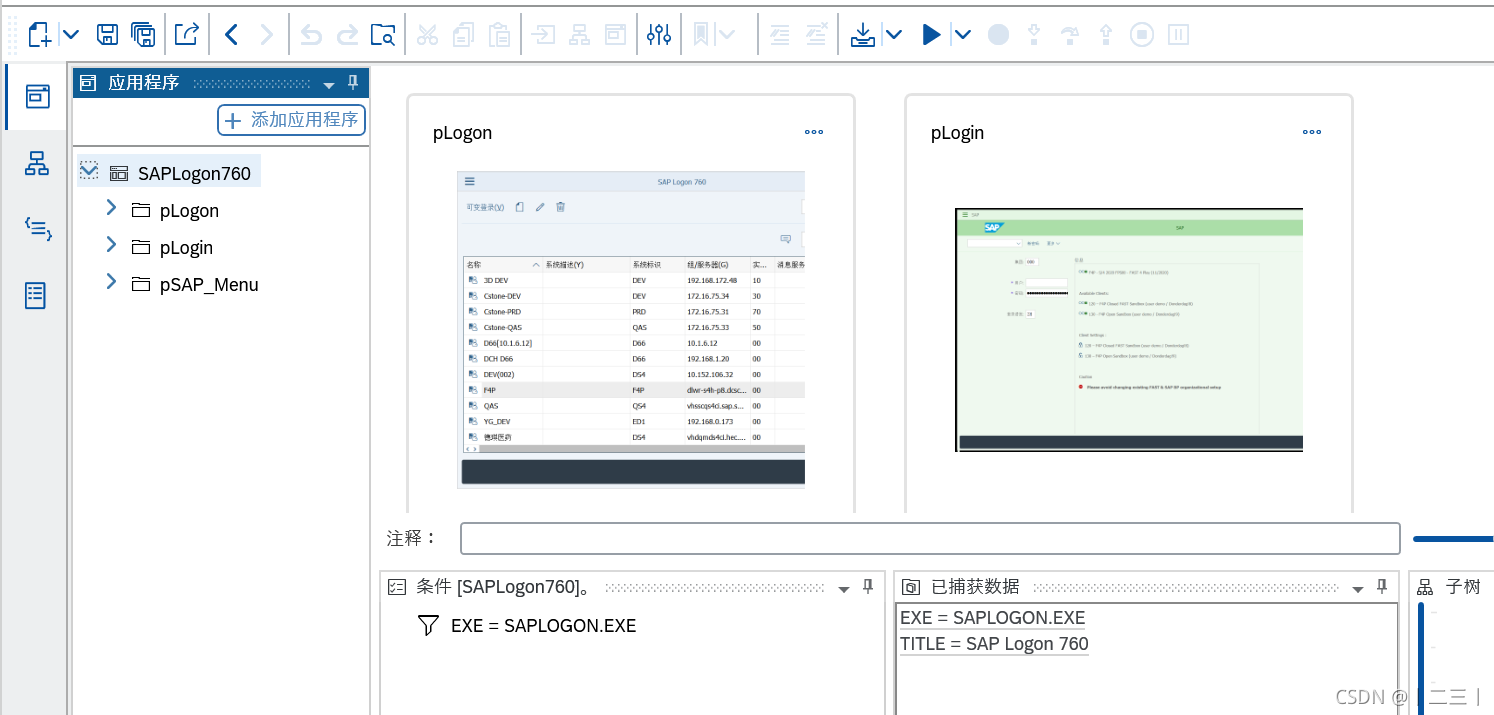This screenshot has width=1494, height=715.
Task: Click the clipboard paste icon
Action: point(499,35)
